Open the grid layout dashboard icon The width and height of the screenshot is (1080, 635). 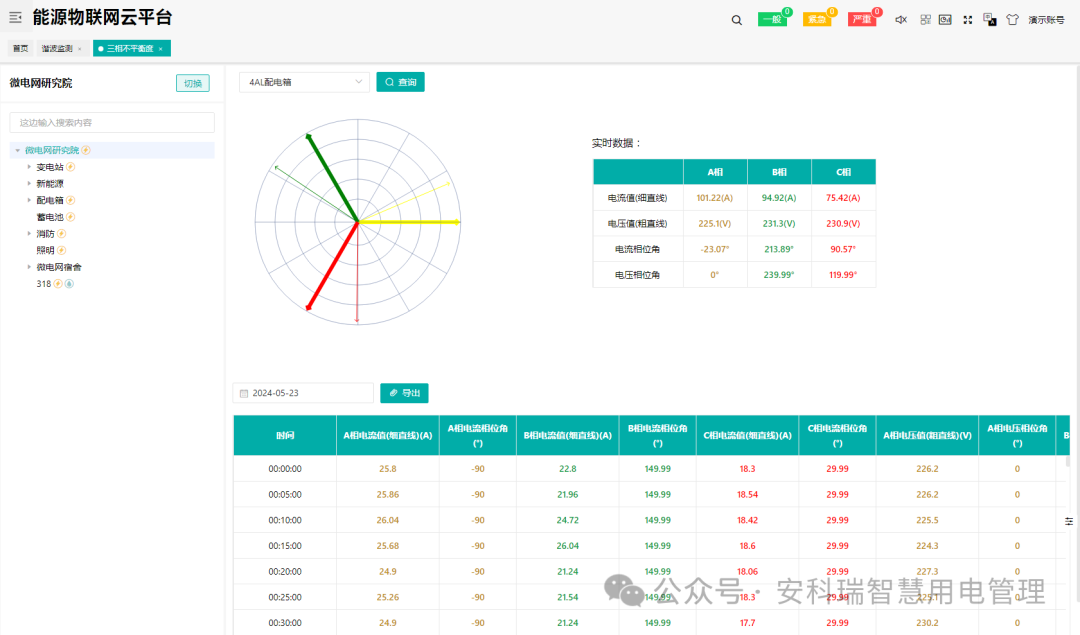click(925, 20)
